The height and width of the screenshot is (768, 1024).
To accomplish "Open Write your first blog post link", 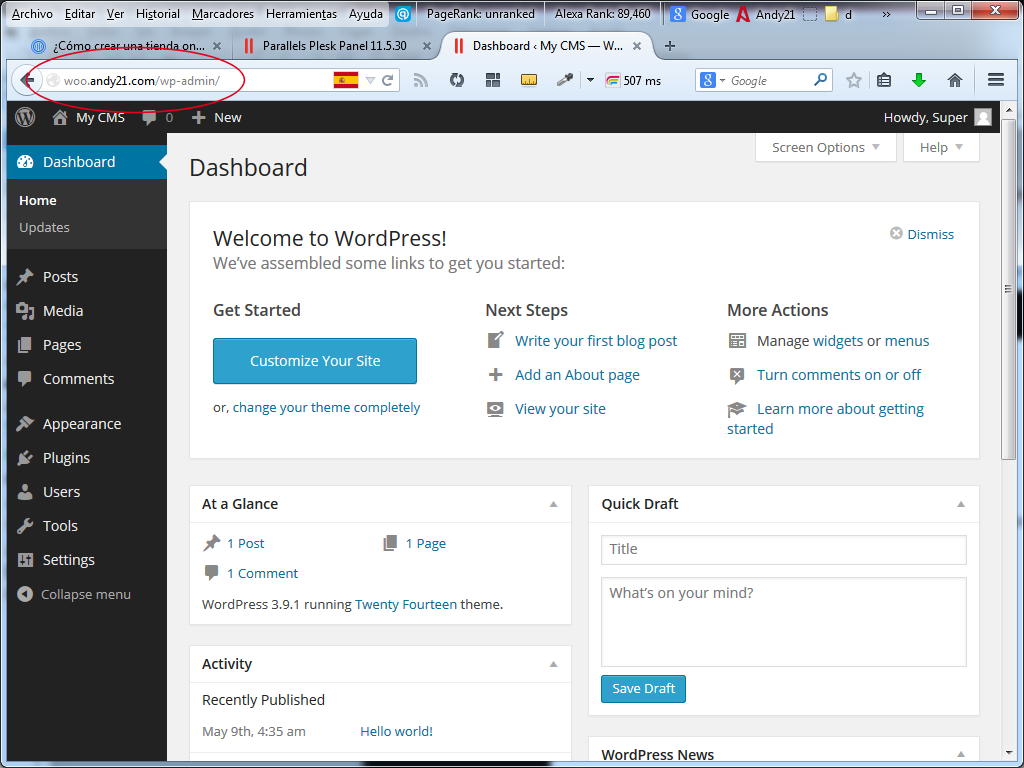I will 596,341.
